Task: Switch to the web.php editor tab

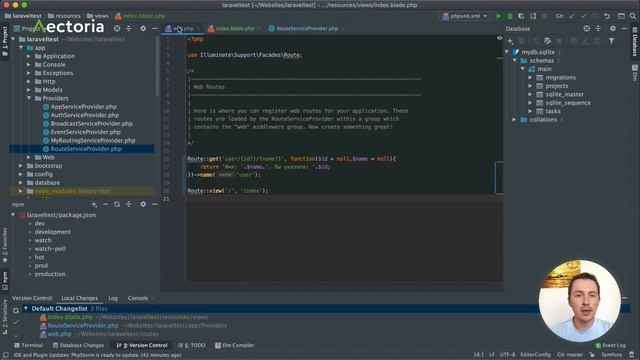Action: click(182, 29)
